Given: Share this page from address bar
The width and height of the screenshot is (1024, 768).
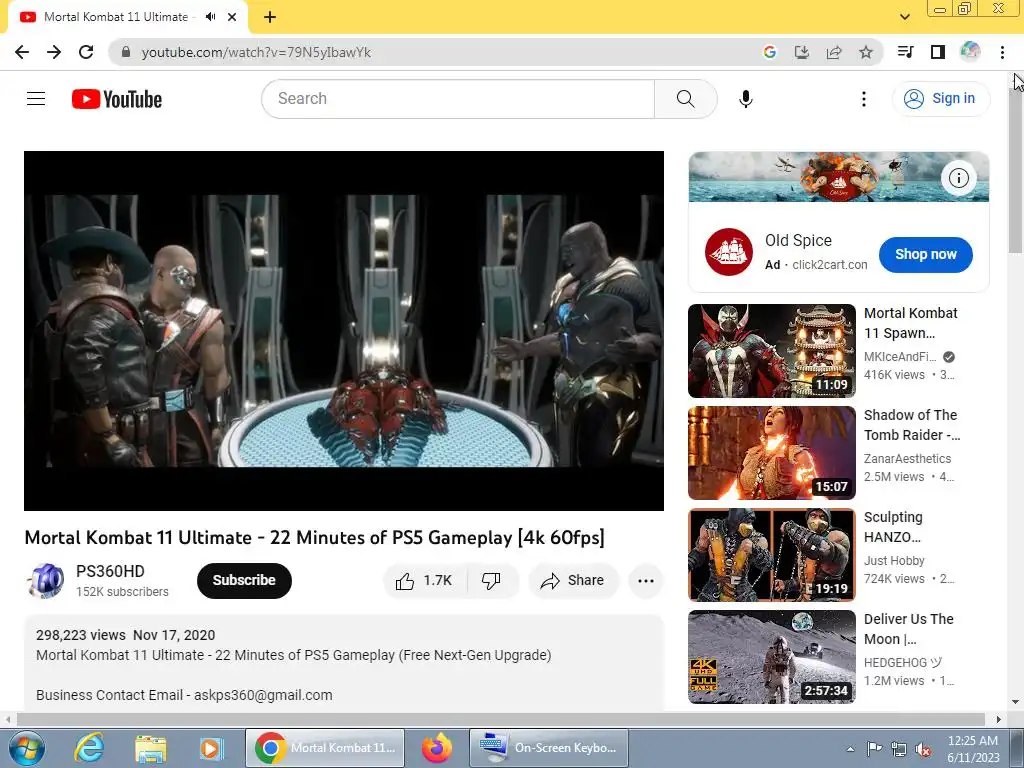Looking at the screenshot, I should [834, 52].
